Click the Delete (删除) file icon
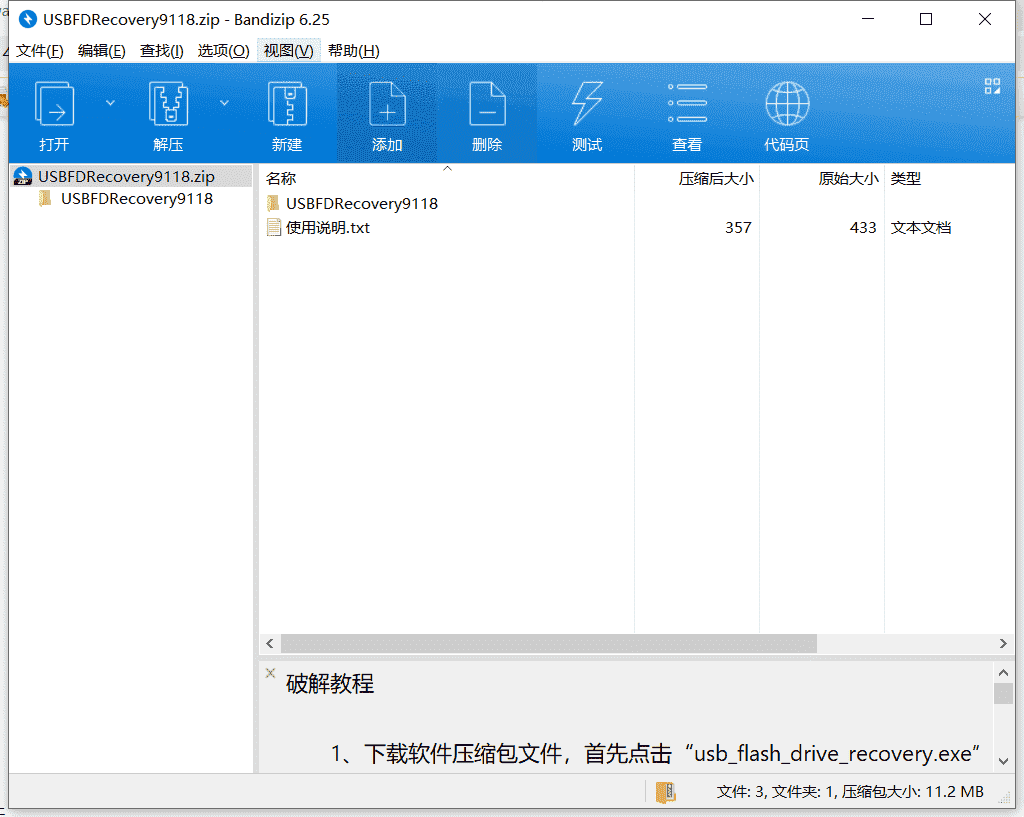The height and width of the screenshot is (817, 1024). (487, 104)
